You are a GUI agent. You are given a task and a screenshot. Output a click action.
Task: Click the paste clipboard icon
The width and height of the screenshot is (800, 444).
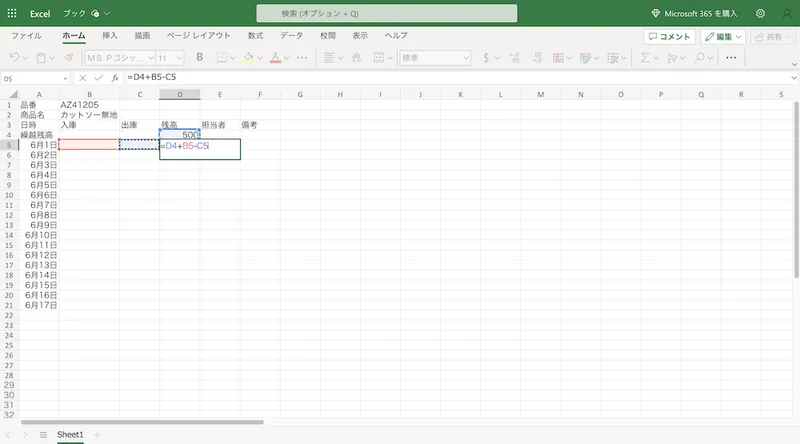point(41,58)
